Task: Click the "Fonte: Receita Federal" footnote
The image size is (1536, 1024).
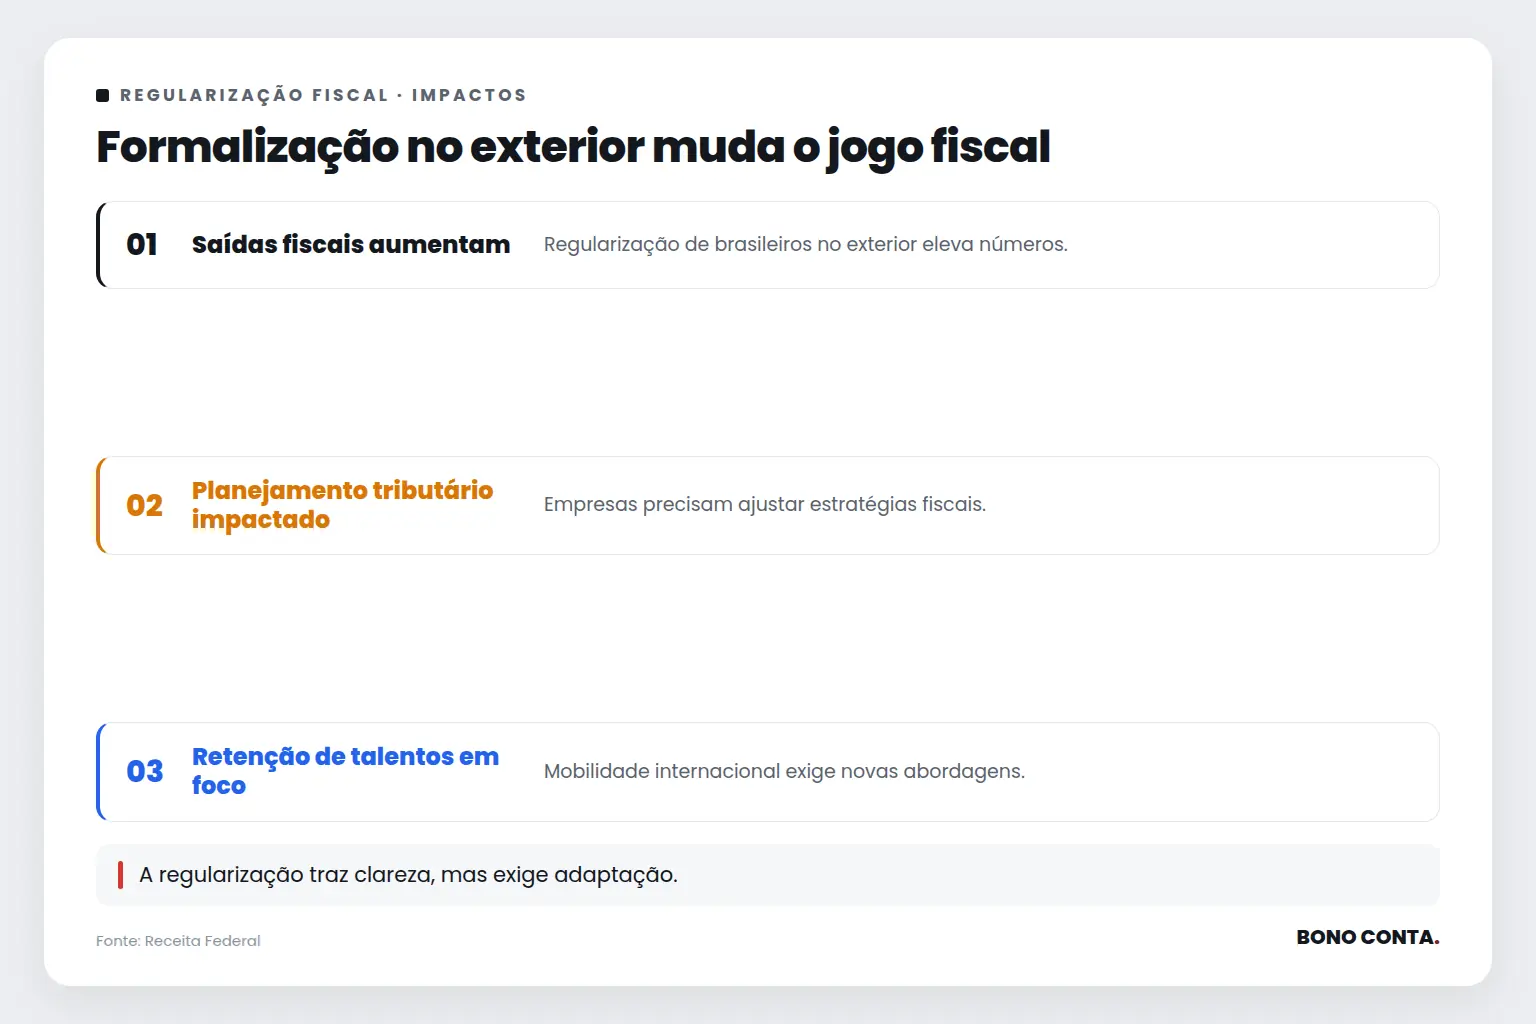Action: point(178,941)
